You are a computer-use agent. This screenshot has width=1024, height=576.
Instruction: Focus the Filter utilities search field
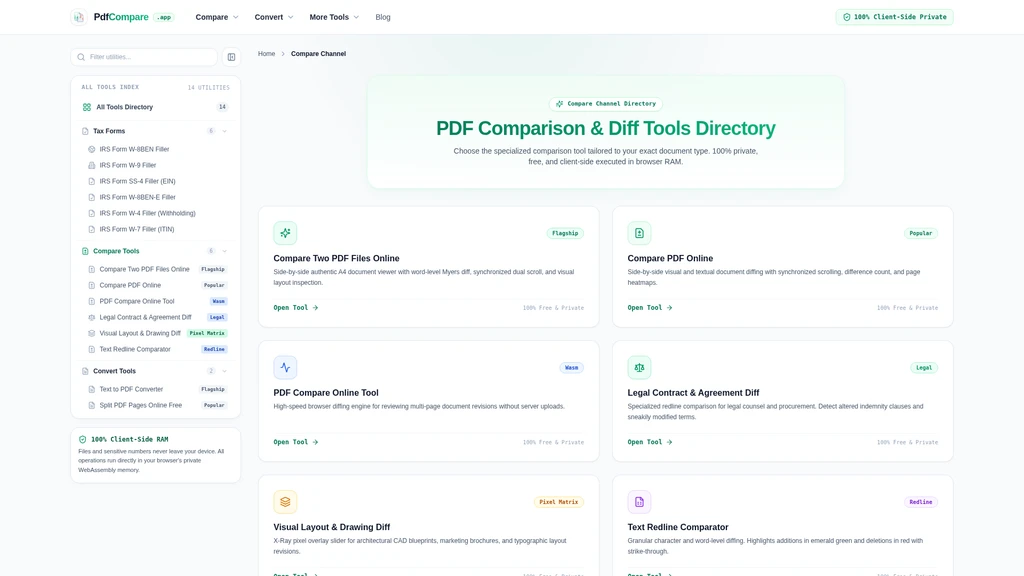tap(144, 57)
